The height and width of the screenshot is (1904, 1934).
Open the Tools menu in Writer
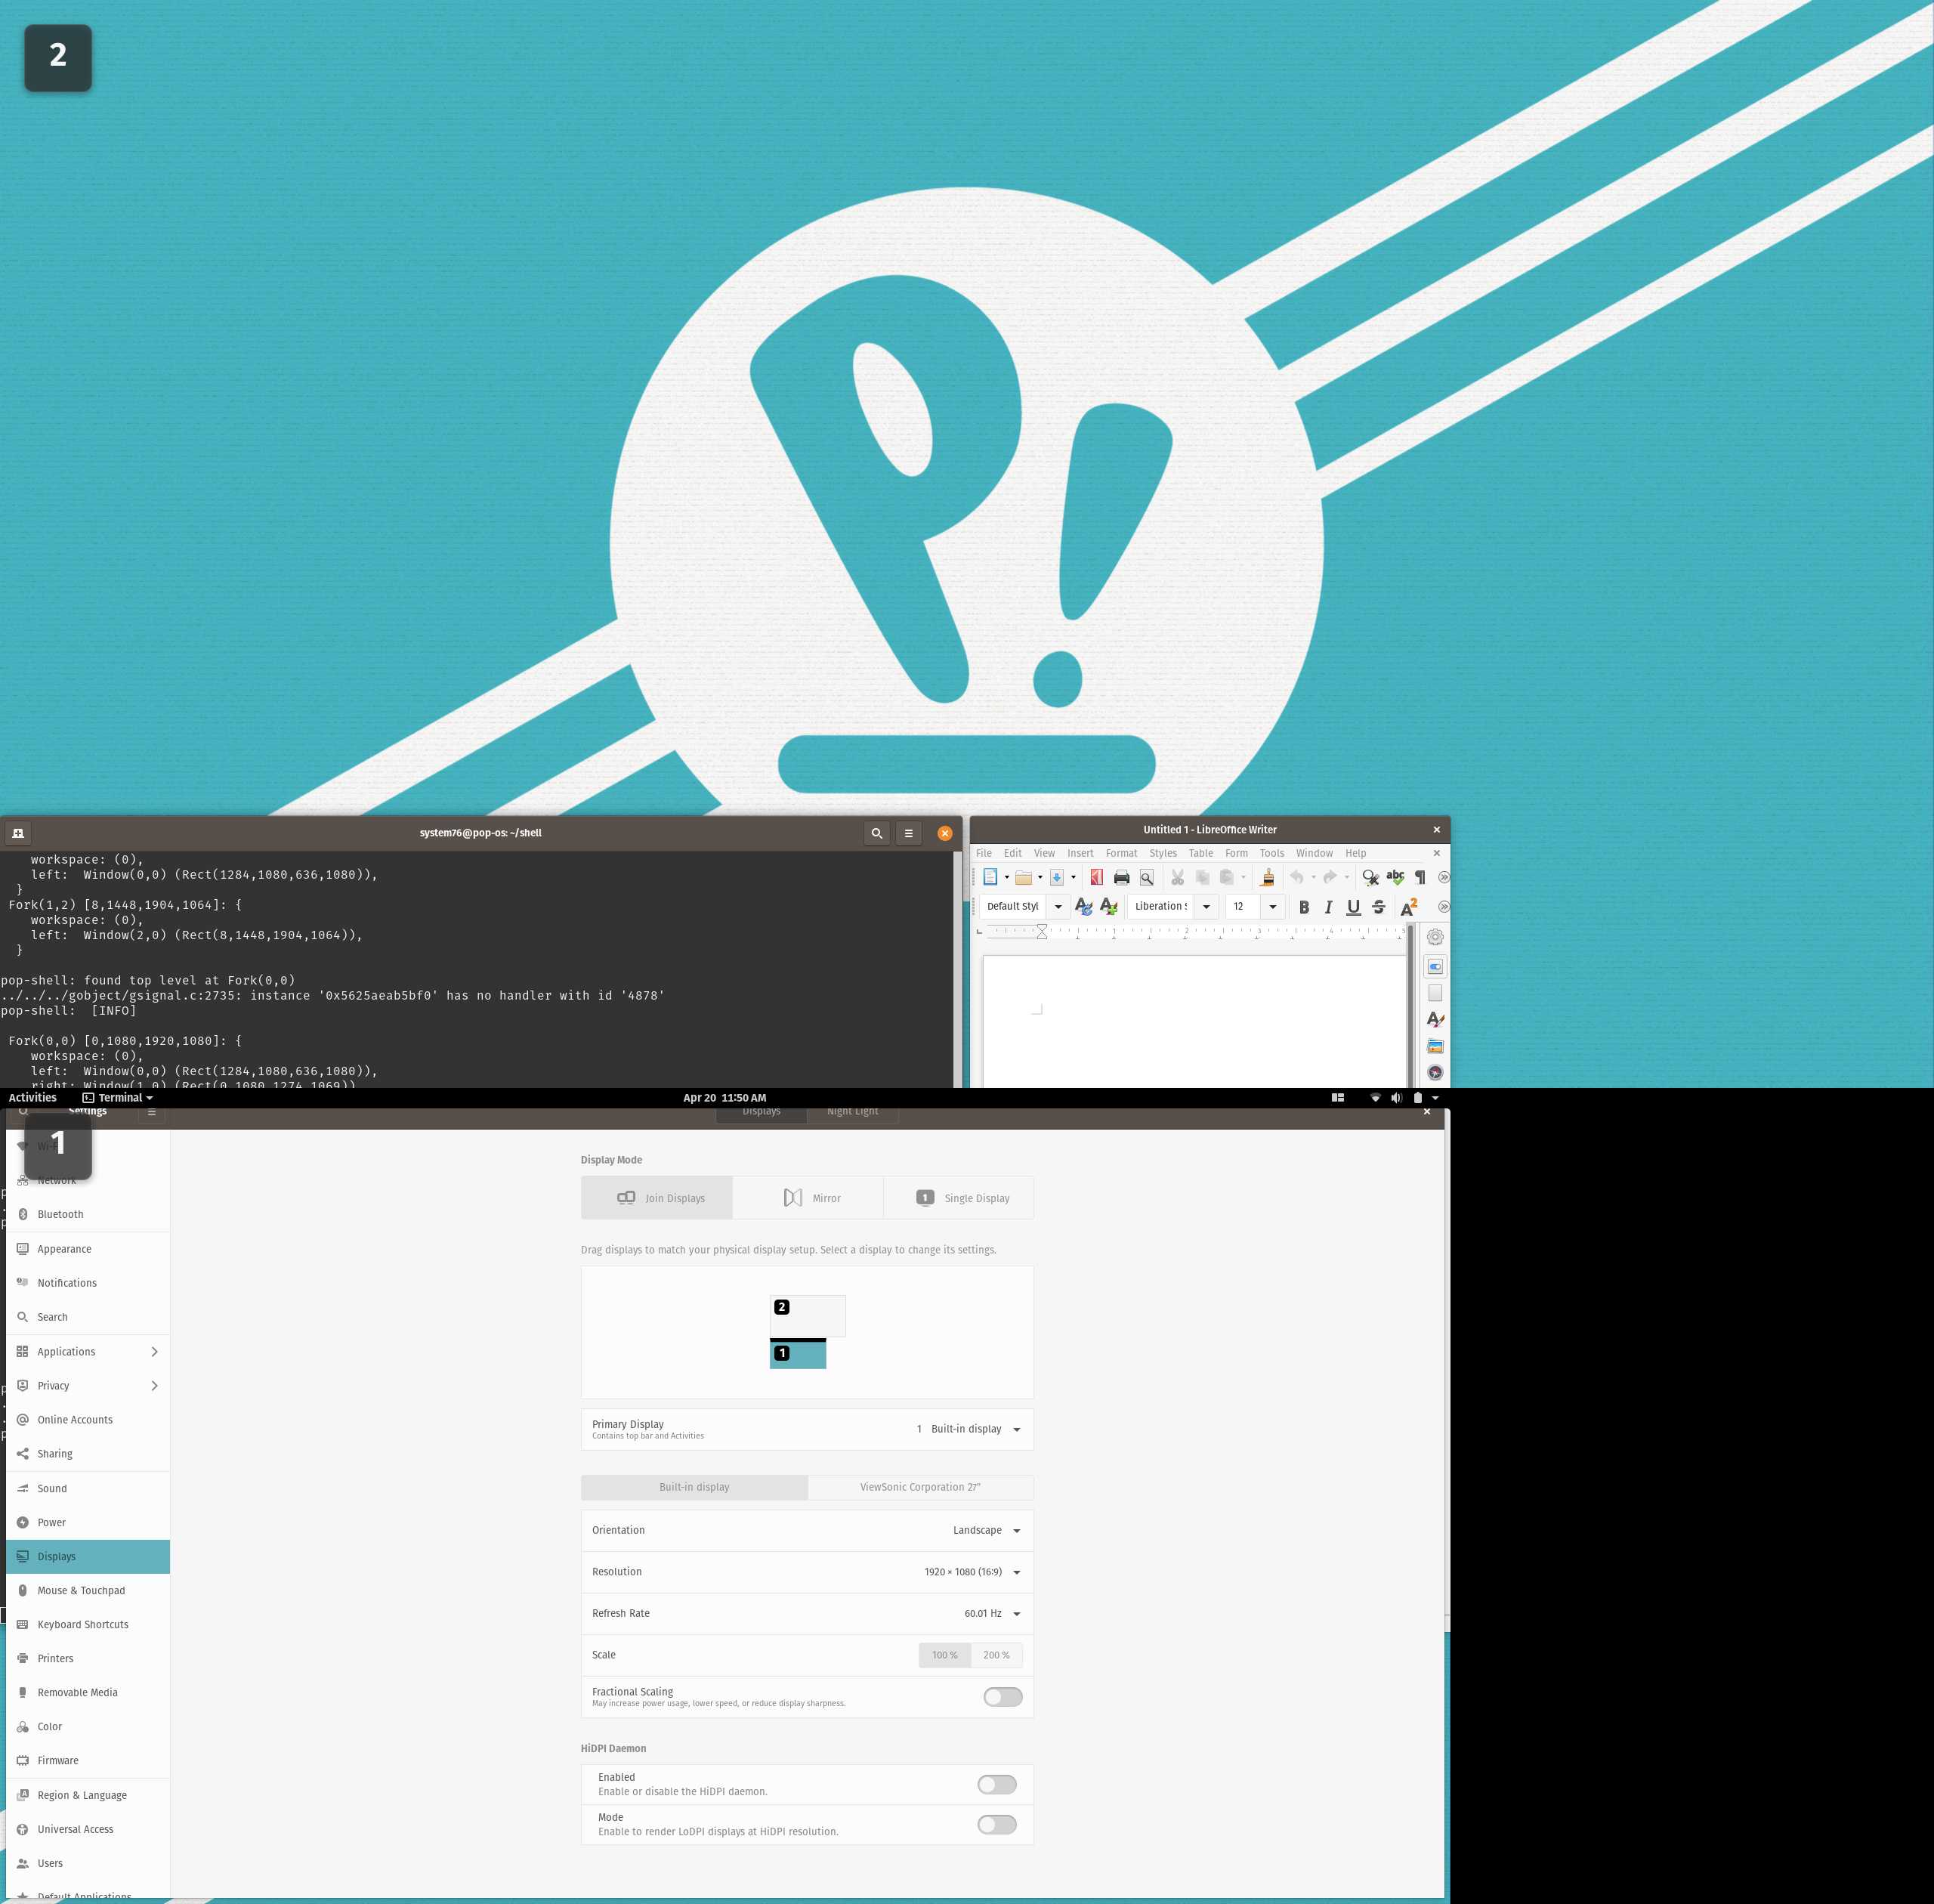[1271, 853]
